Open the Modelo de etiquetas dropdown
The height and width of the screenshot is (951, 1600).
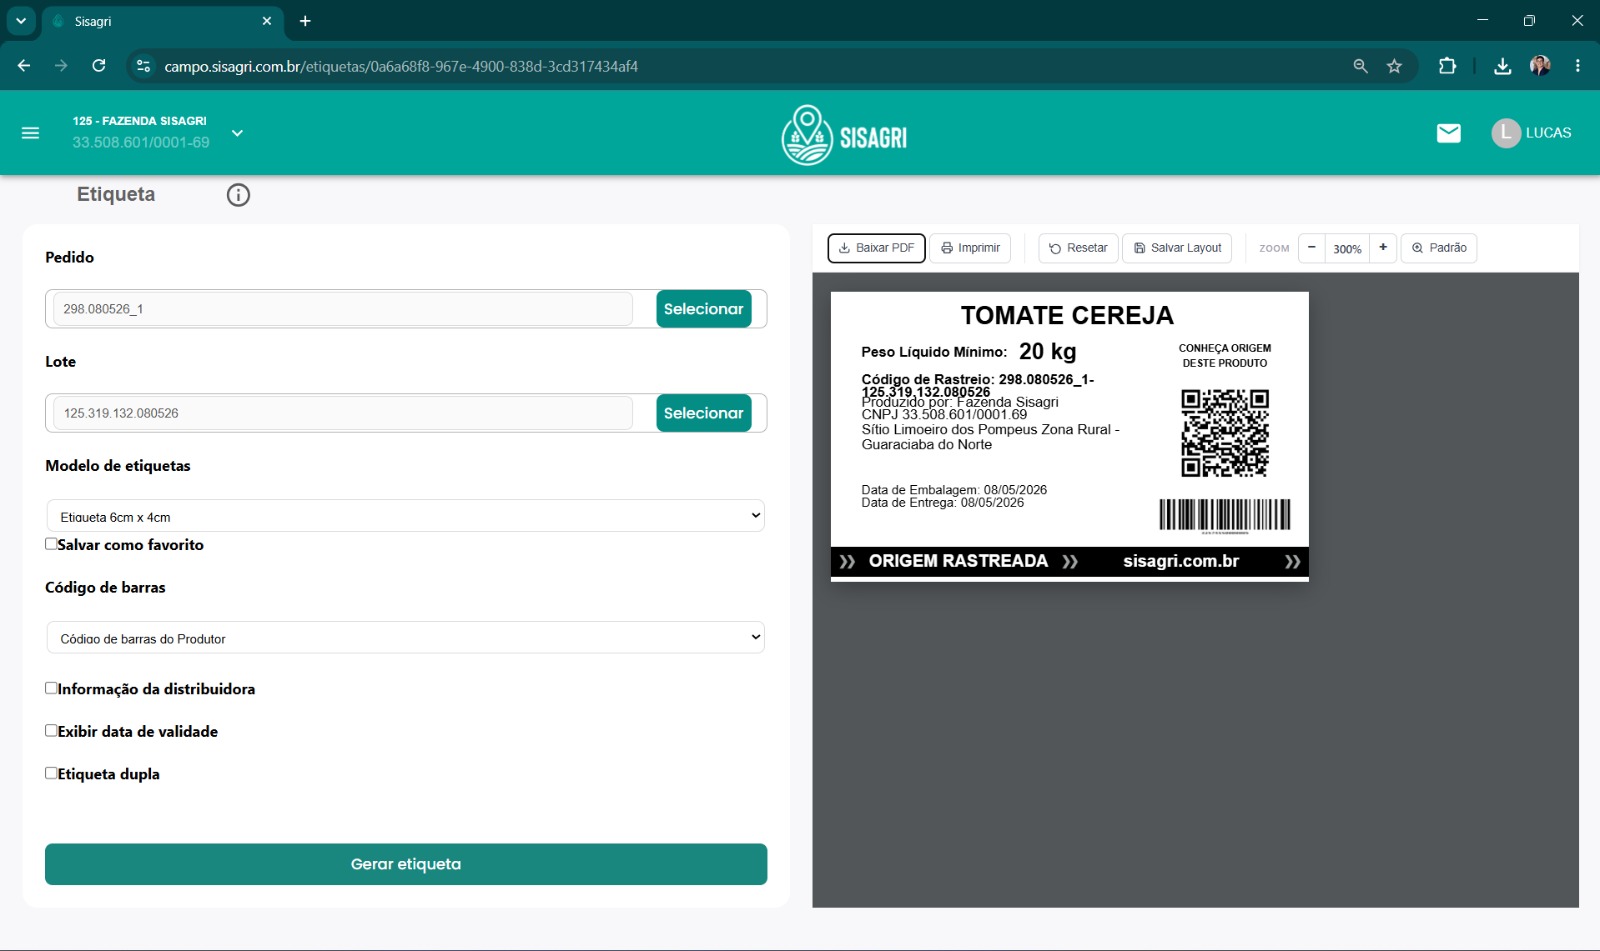pyautogui.click(x=405, y=516)
